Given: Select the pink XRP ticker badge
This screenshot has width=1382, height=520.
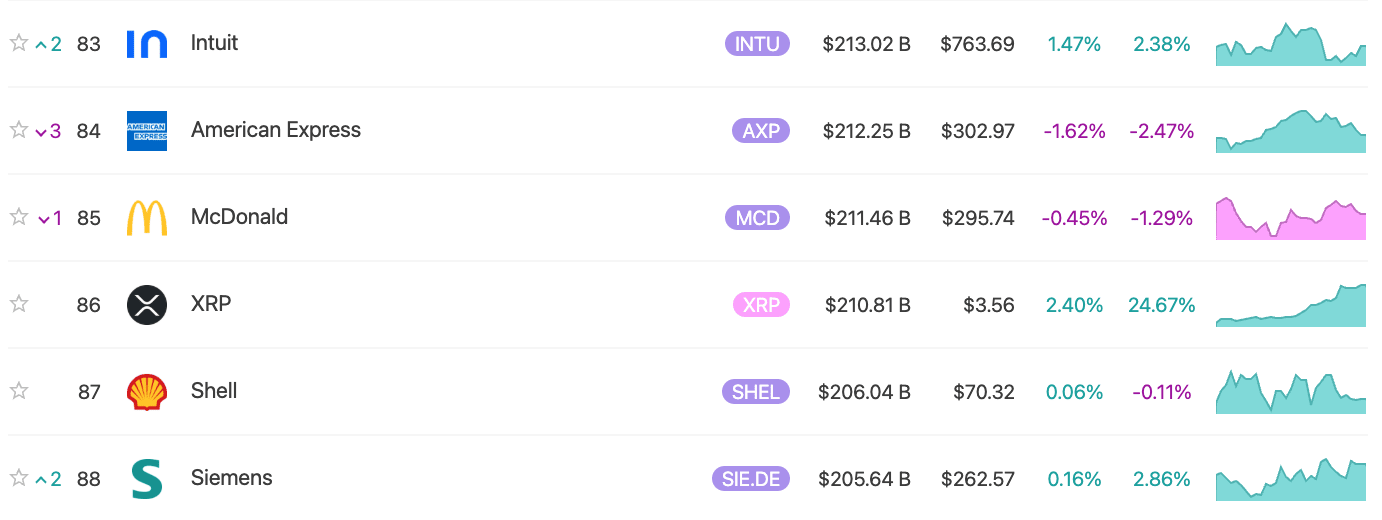Looking at the screenshot, I should click(761, 305).
